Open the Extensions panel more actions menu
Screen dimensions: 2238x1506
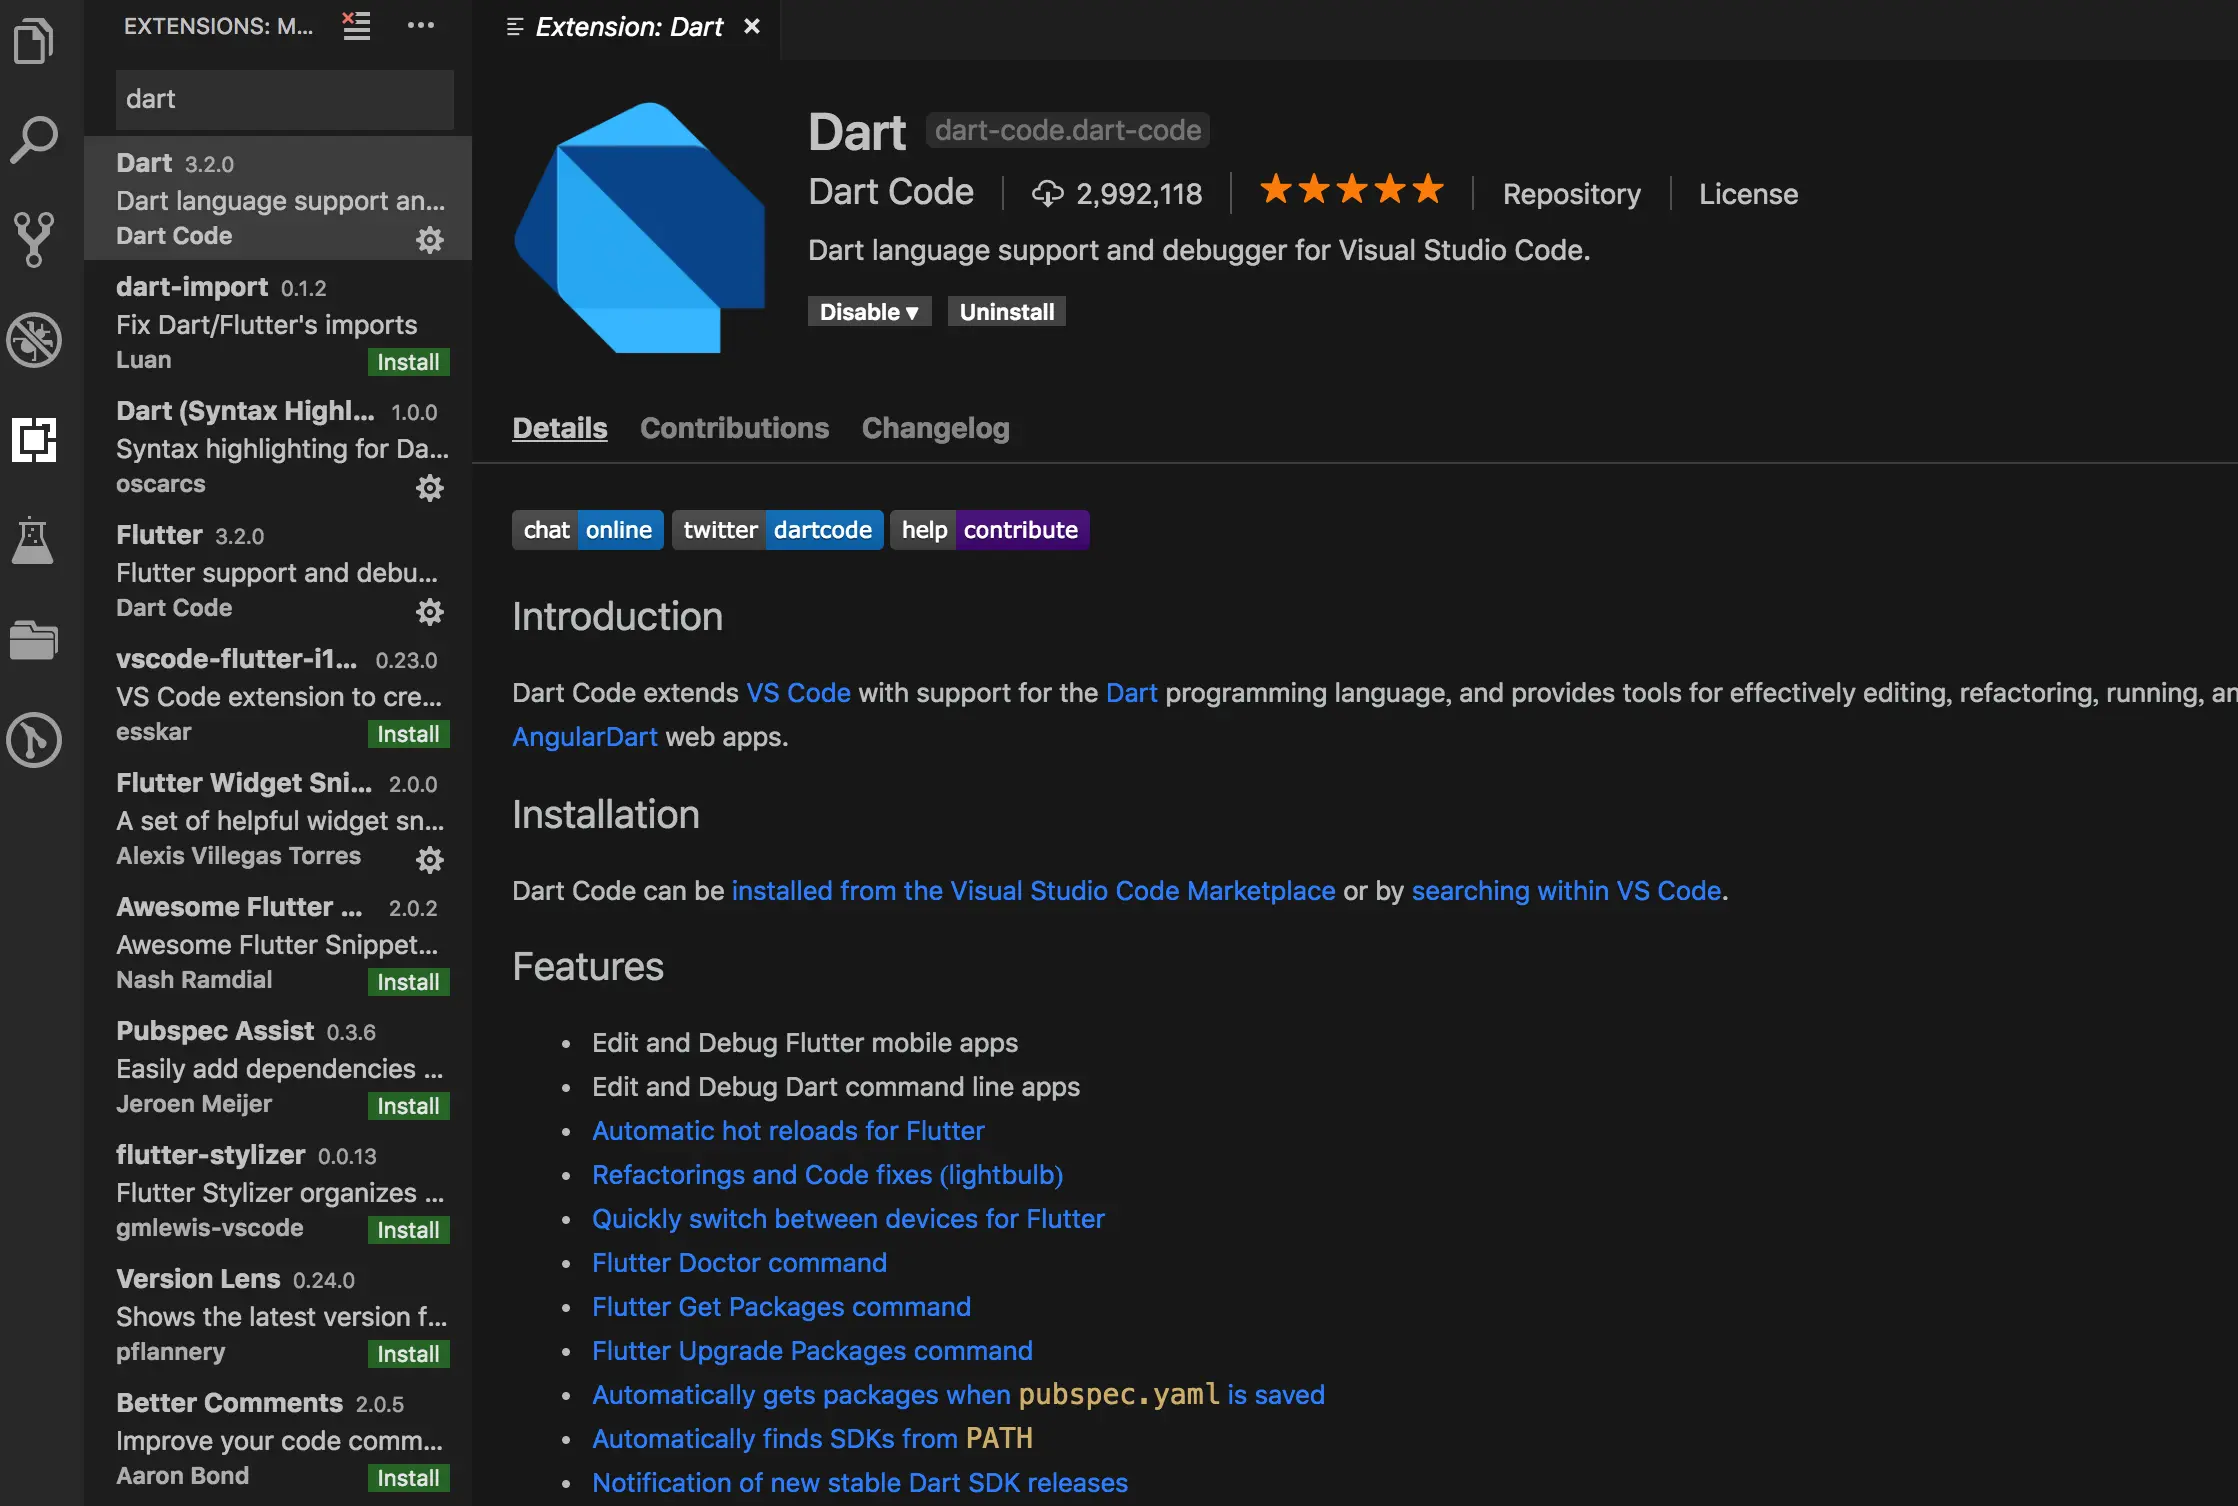tap(421, 26)
